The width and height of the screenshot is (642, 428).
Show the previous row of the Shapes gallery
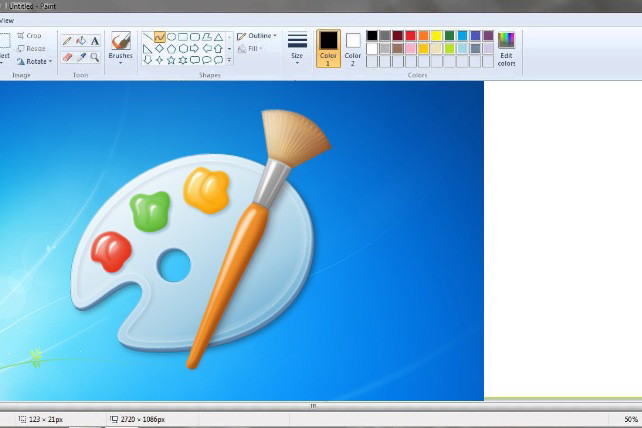tap(229, 37)
